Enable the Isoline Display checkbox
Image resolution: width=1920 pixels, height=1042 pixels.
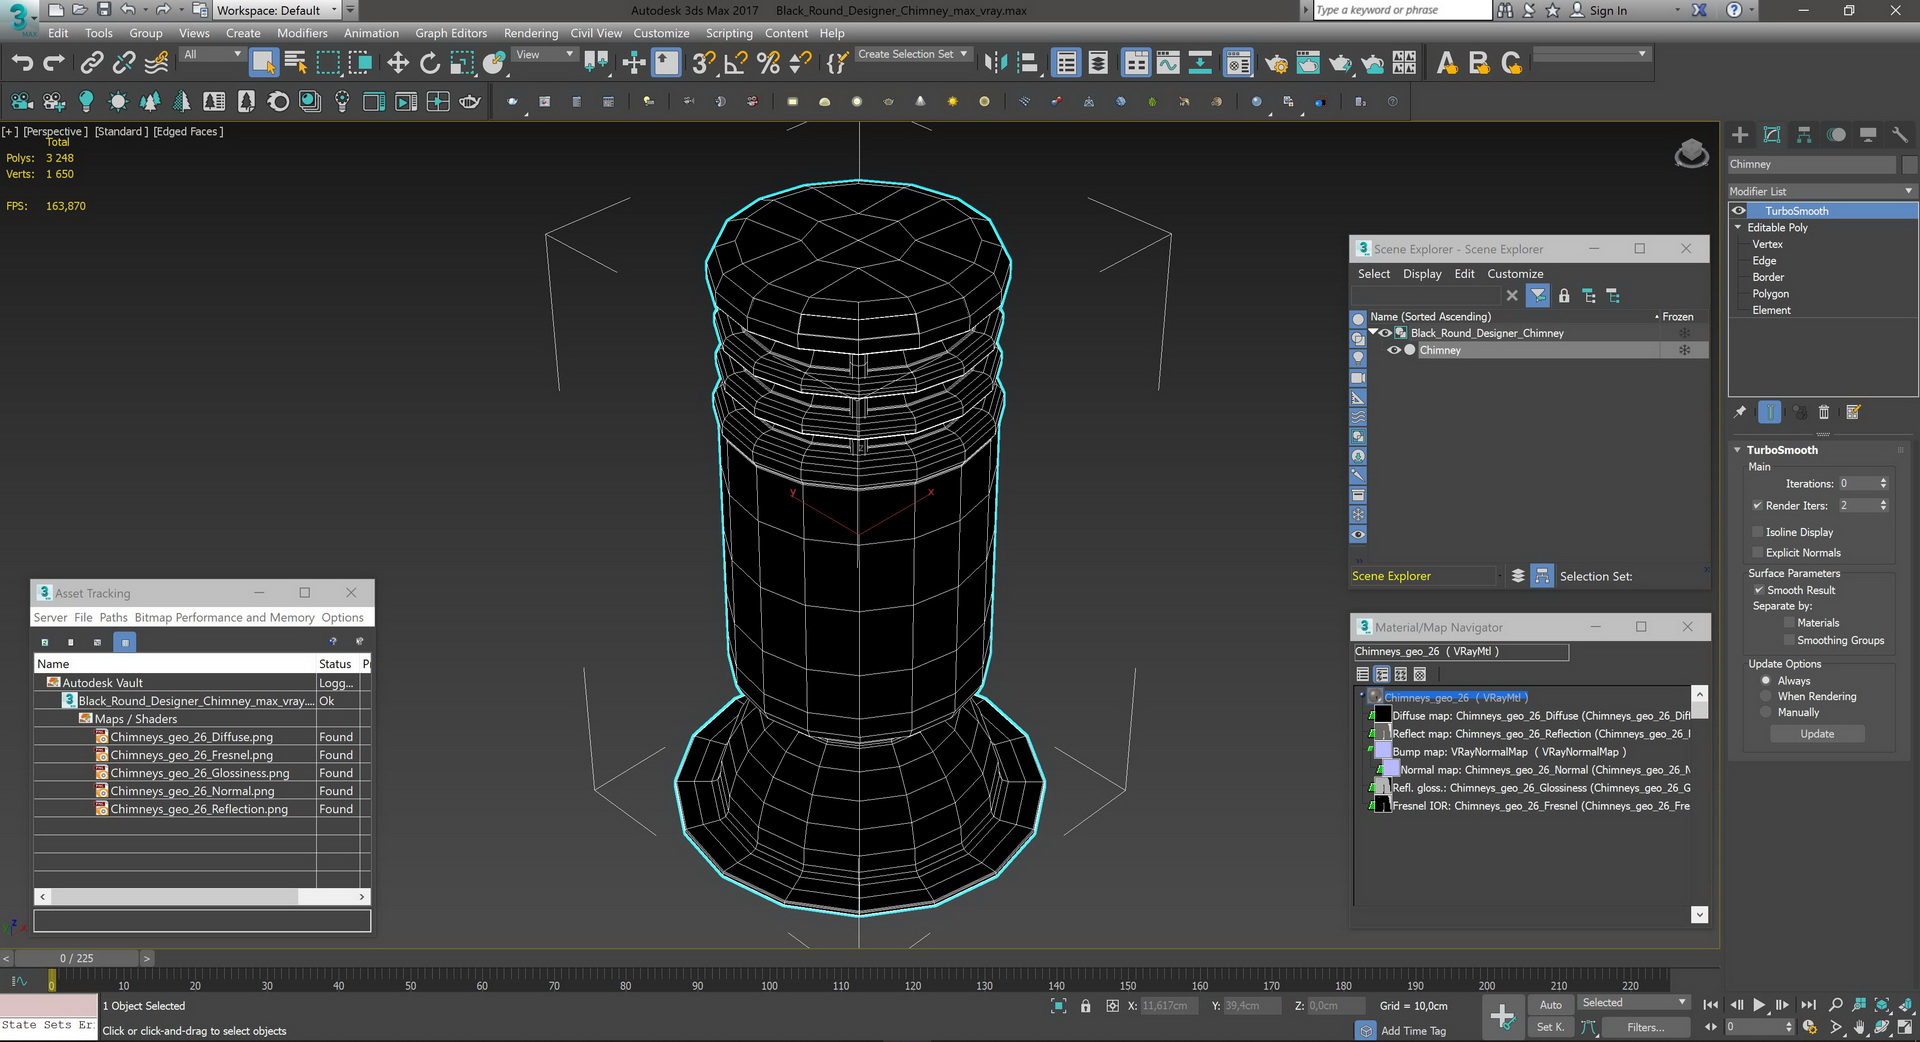(1757, 532)
